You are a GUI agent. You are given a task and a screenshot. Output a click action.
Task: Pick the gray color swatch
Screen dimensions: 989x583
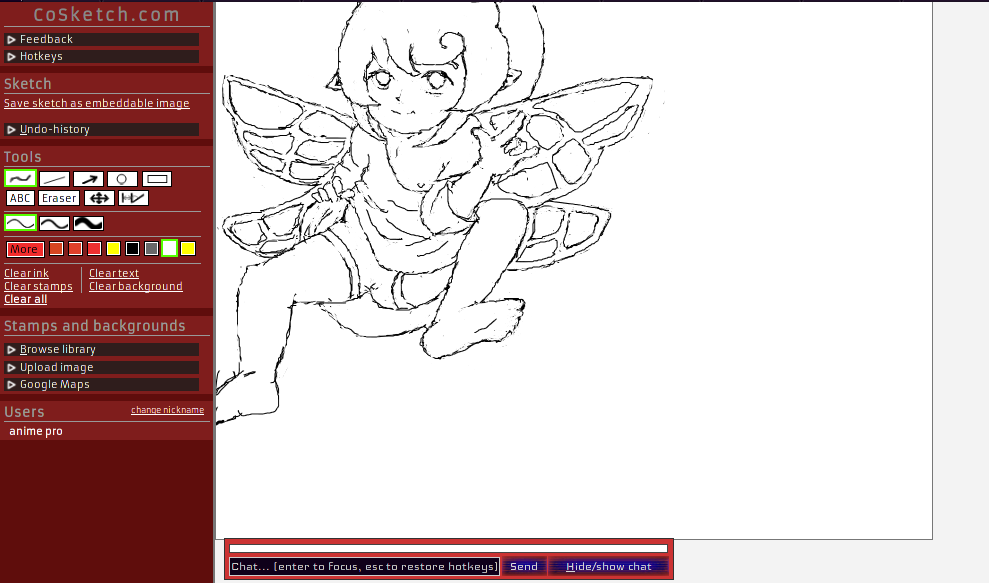click(x=151, y=249)
